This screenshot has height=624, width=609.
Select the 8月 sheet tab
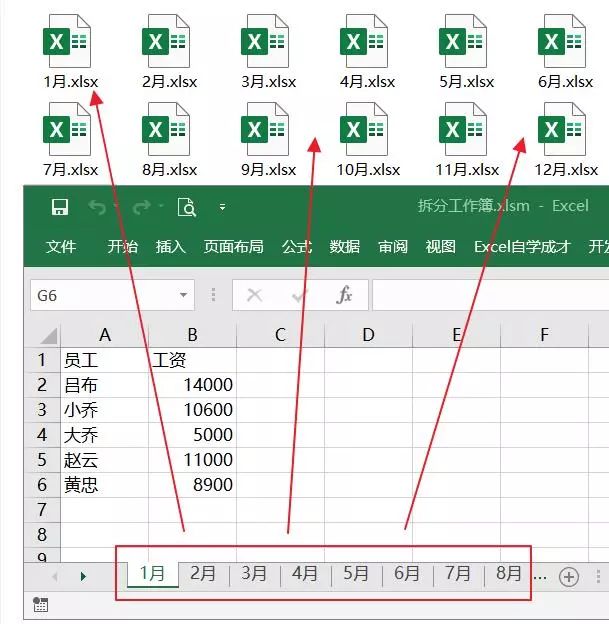[508, 574]
